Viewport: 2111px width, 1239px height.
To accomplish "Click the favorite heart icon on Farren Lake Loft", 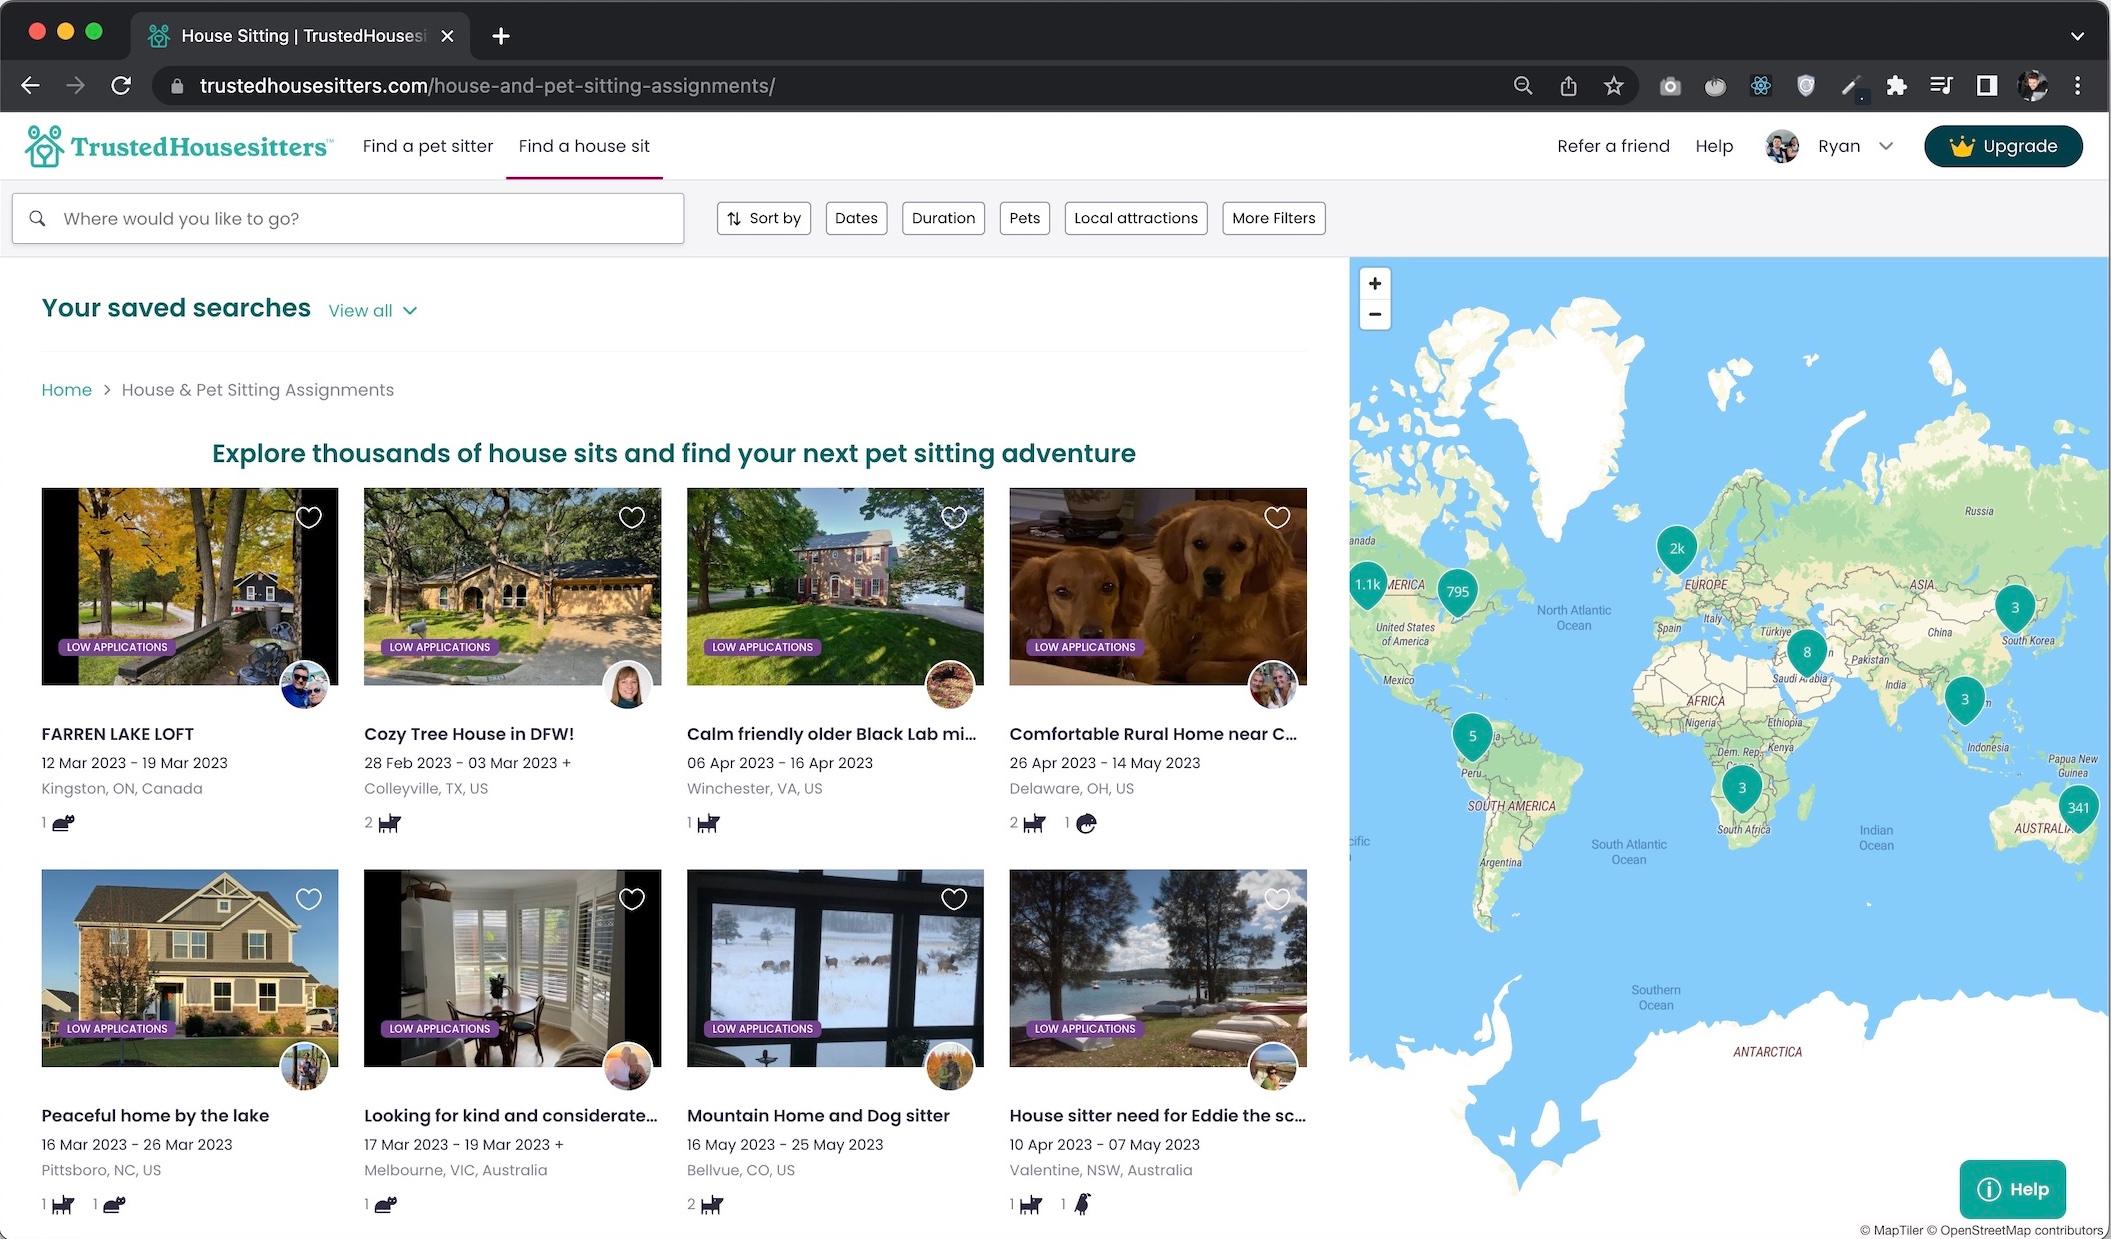I will tap(310, 516).
